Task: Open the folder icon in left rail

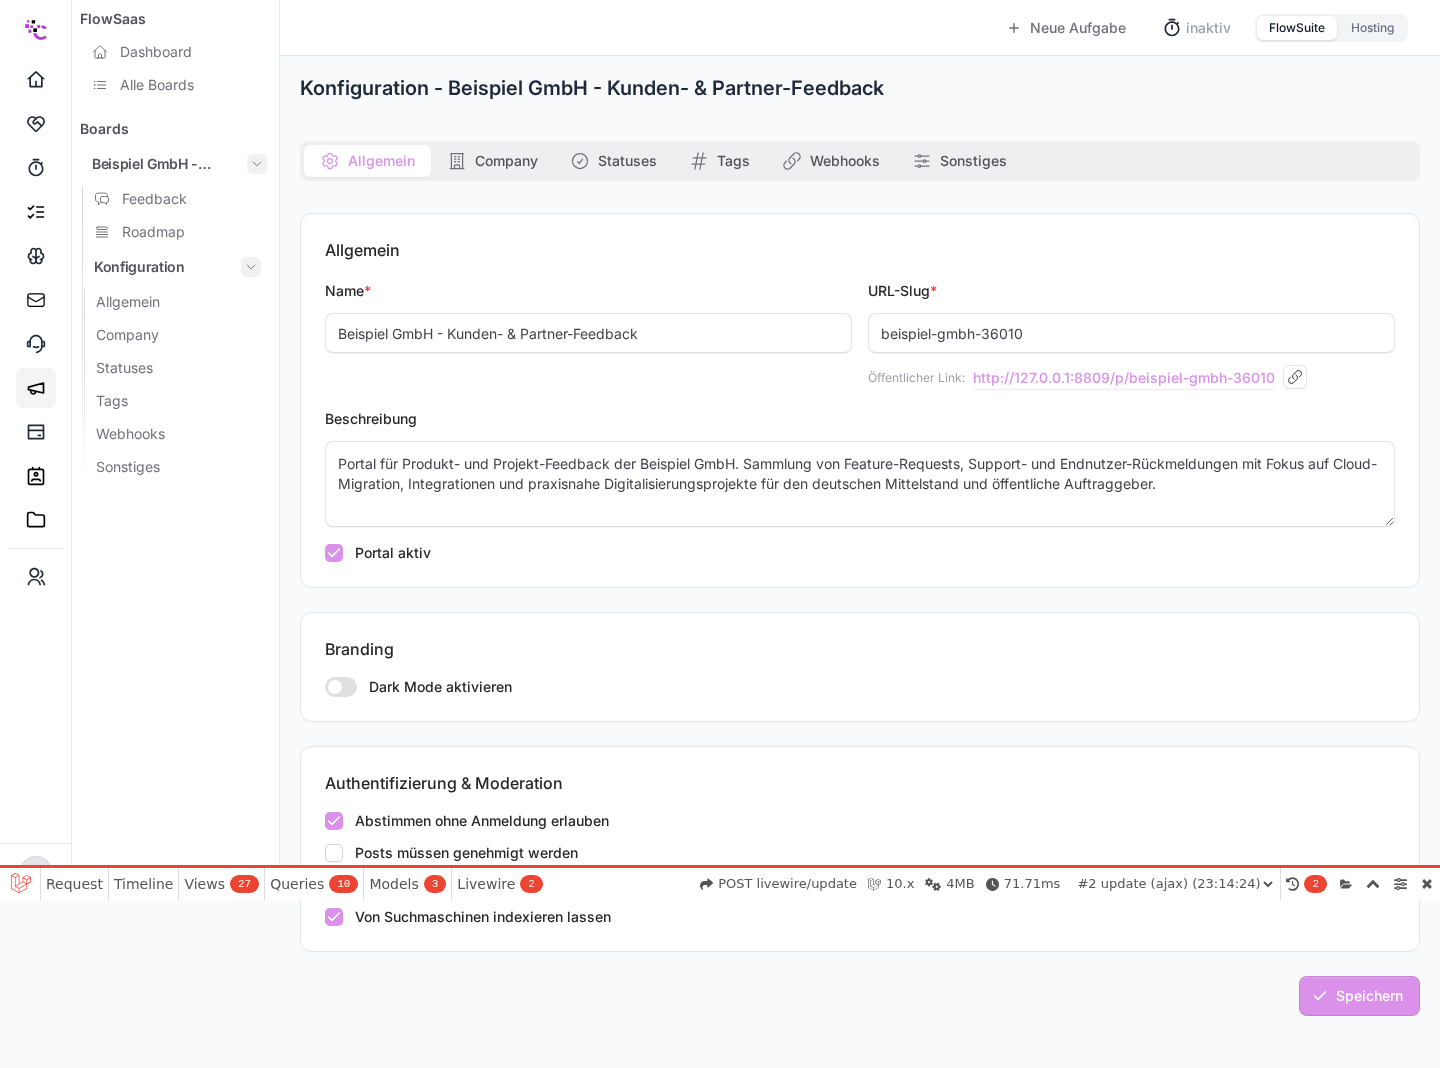Action: pyautogui.click(x=36, y=519)
